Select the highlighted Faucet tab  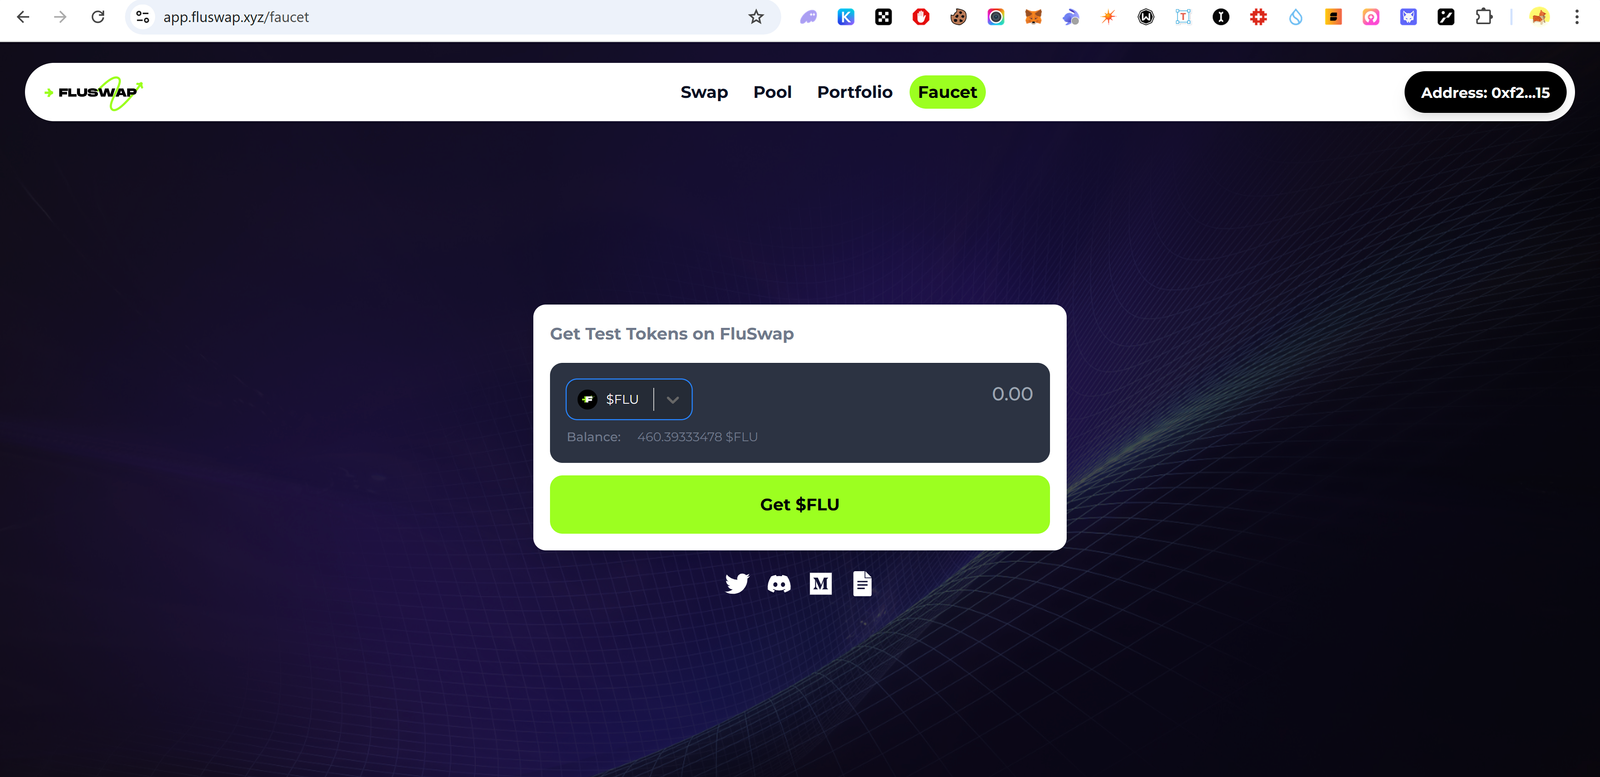(x=947, y=92)
